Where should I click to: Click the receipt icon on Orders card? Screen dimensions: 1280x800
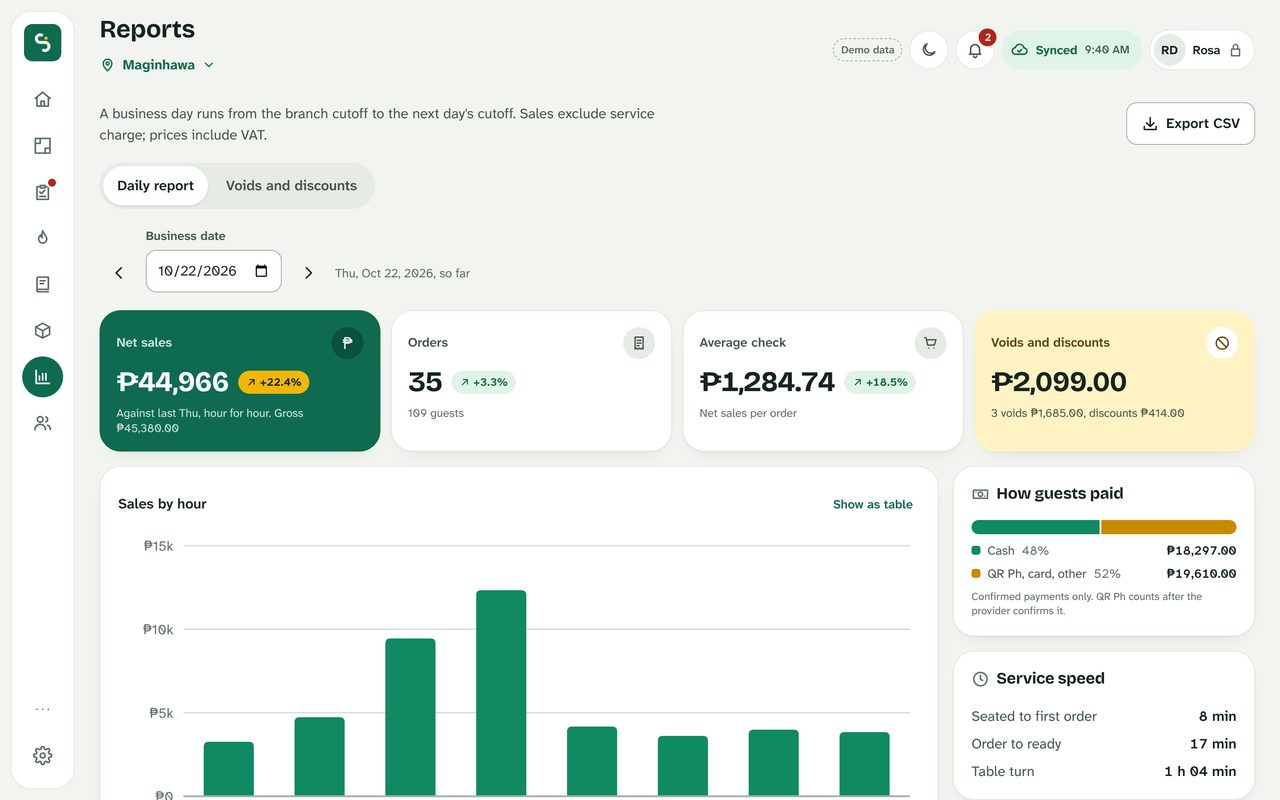tap(639, 343)
